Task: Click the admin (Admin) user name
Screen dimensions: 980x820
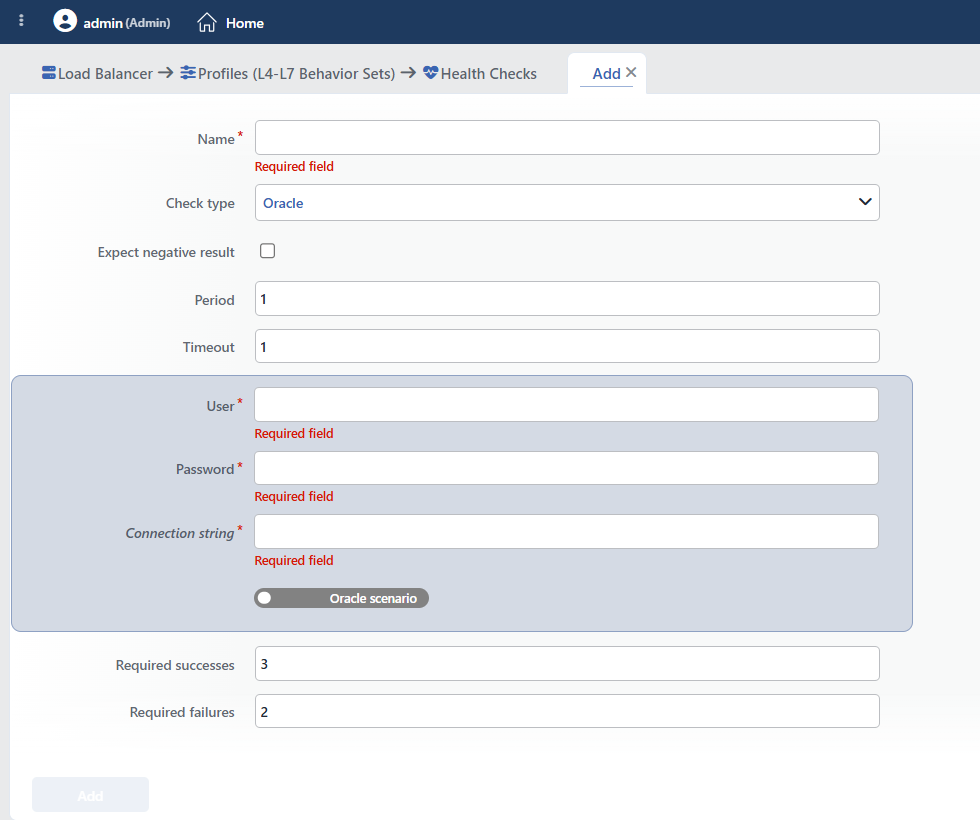Action: click(x=127, y=23)
